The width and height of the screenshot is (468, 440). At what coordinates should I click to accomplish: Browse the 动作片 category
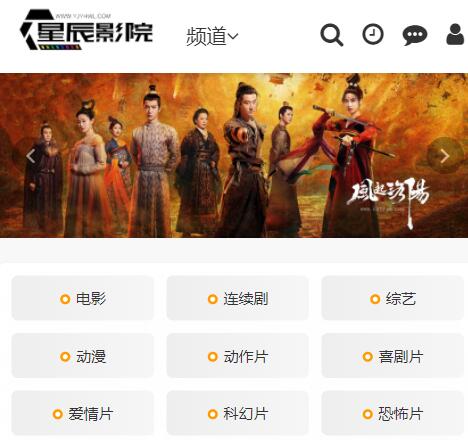pyautogui.click(x=238, y=356)
